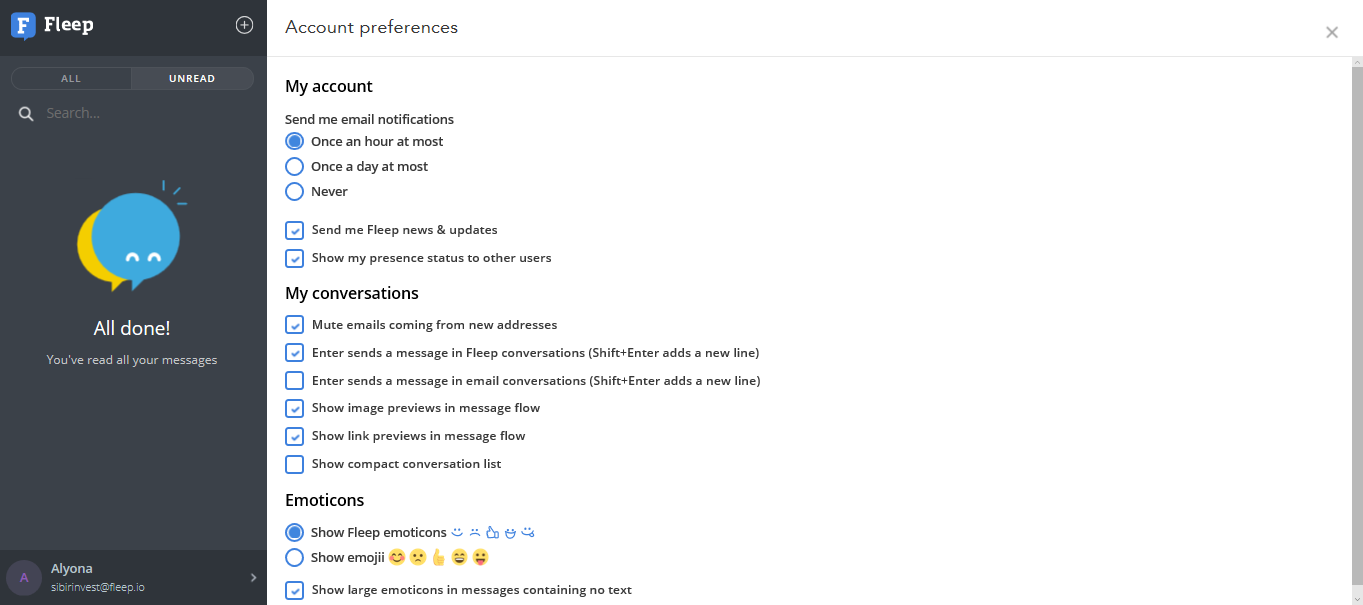Click the Alyona avatar icon
1363x605 pixels.
point(24,577)
